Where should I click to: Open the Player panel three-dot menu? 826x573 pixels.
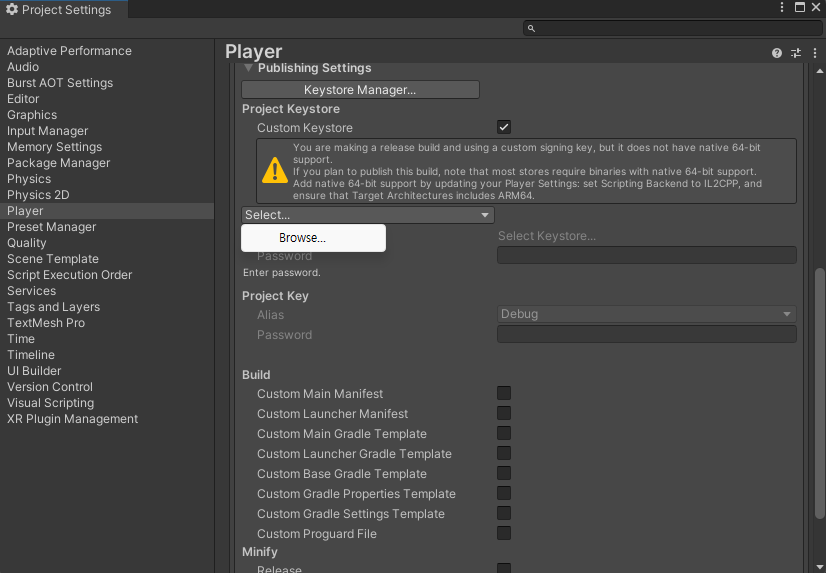(x=814, y=53)
